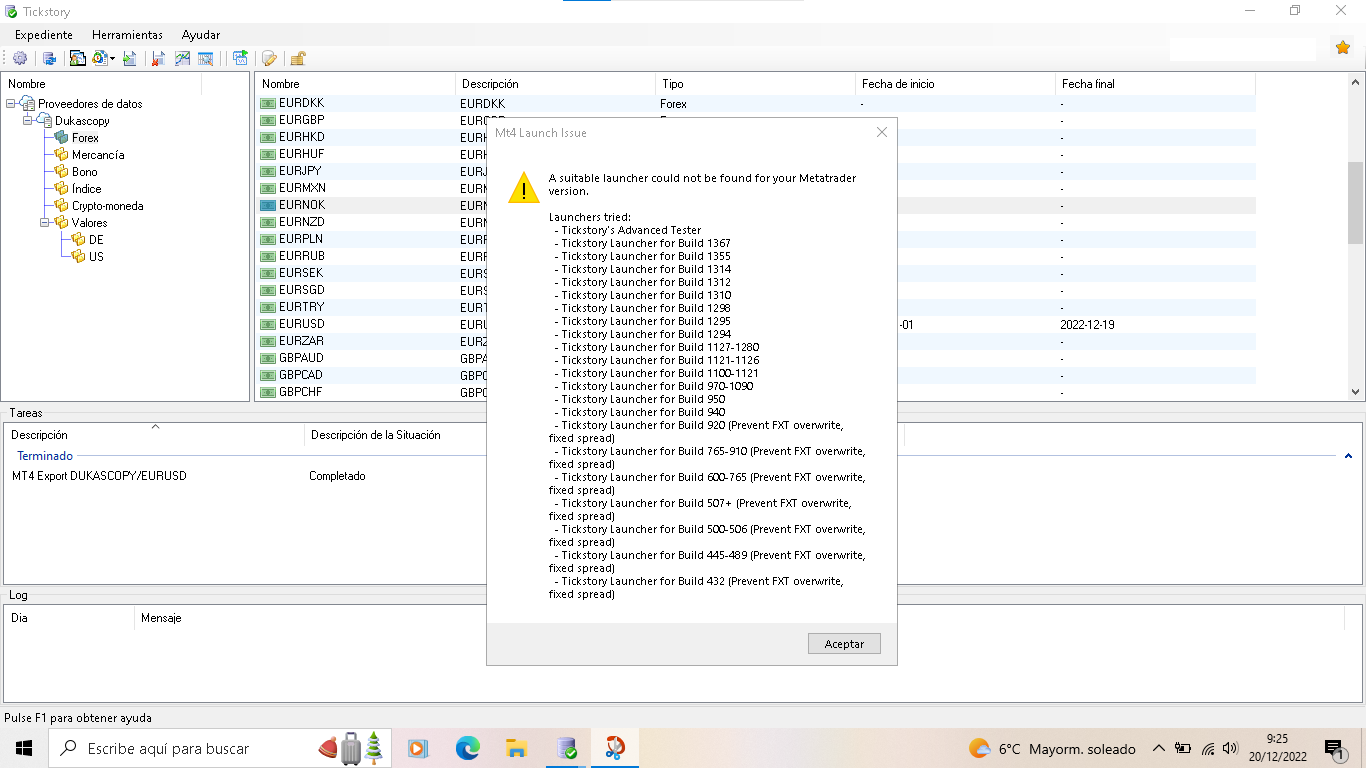The image size is (1366, 768).
Task: Select the GBPCHF symbol row
Action: (755, 392)
